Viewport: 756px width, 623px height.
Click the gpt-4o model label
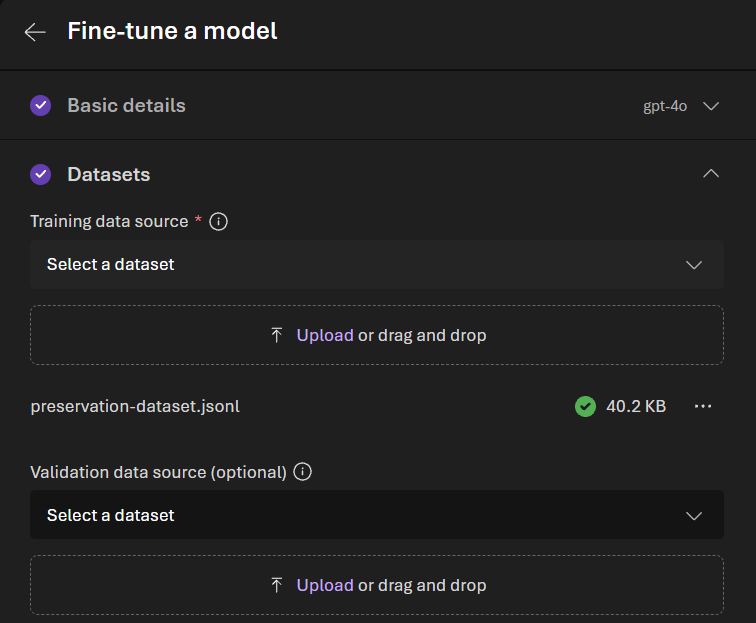665,106
